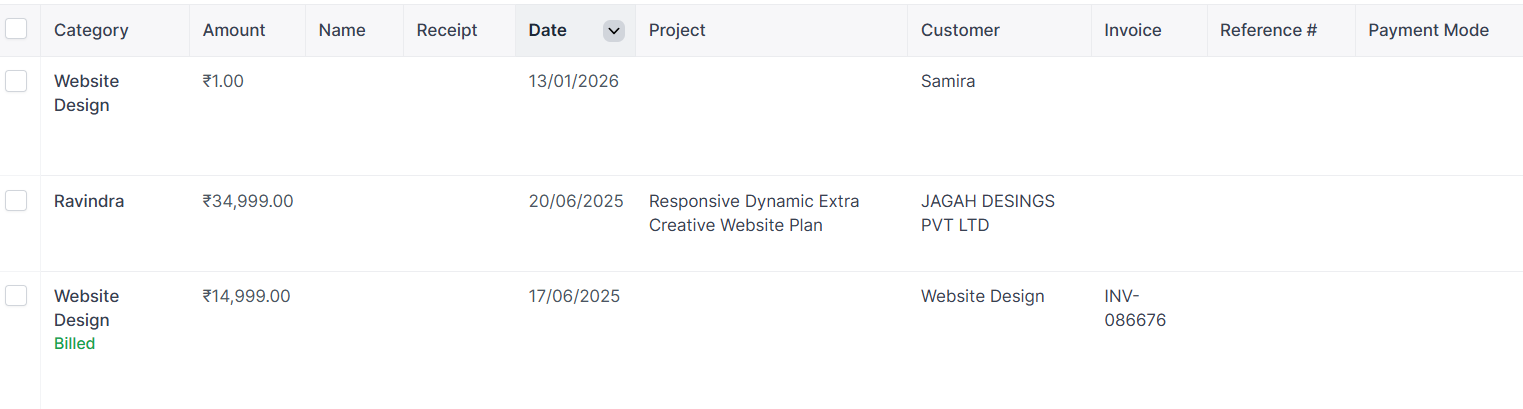The height and width of the screenshot is (409, 1523).
Task: Click the Receipt column header
Action: tap(447, 30)
